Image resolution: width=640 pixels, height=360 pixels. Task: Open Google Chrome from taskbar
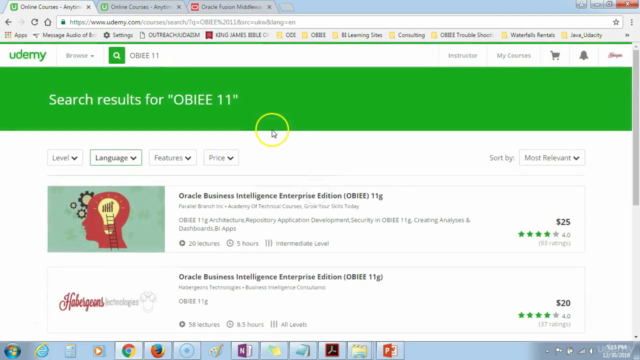pyautogui.click(x=129, y=351)
